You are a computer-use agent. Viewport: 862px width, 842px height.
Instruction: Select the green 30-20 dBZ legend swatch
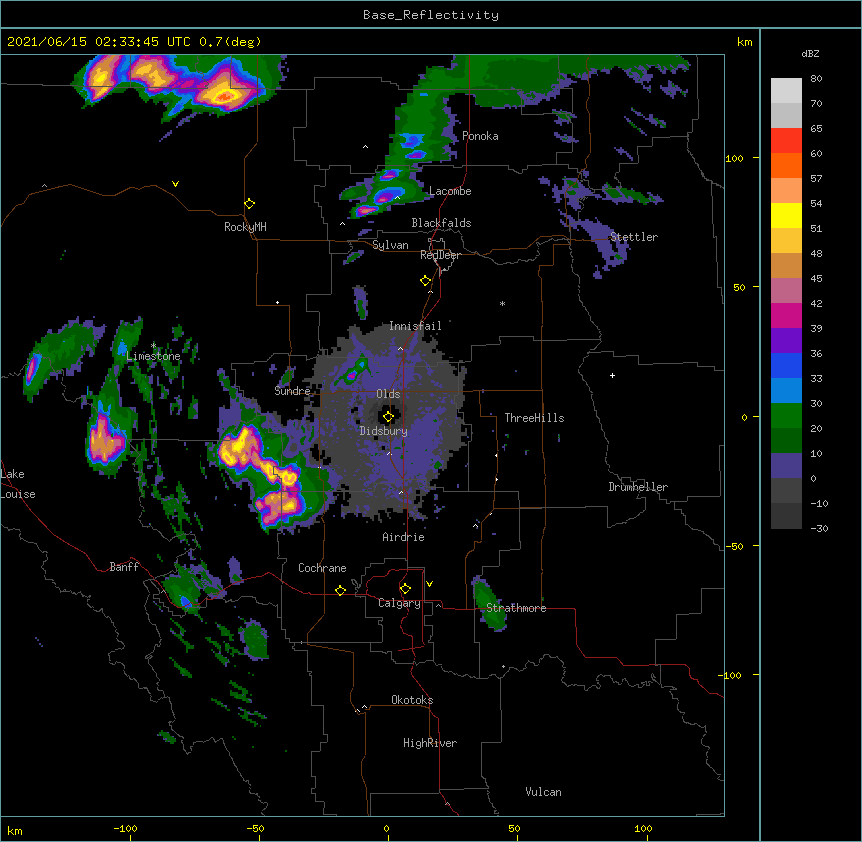[x=786, y=416]
